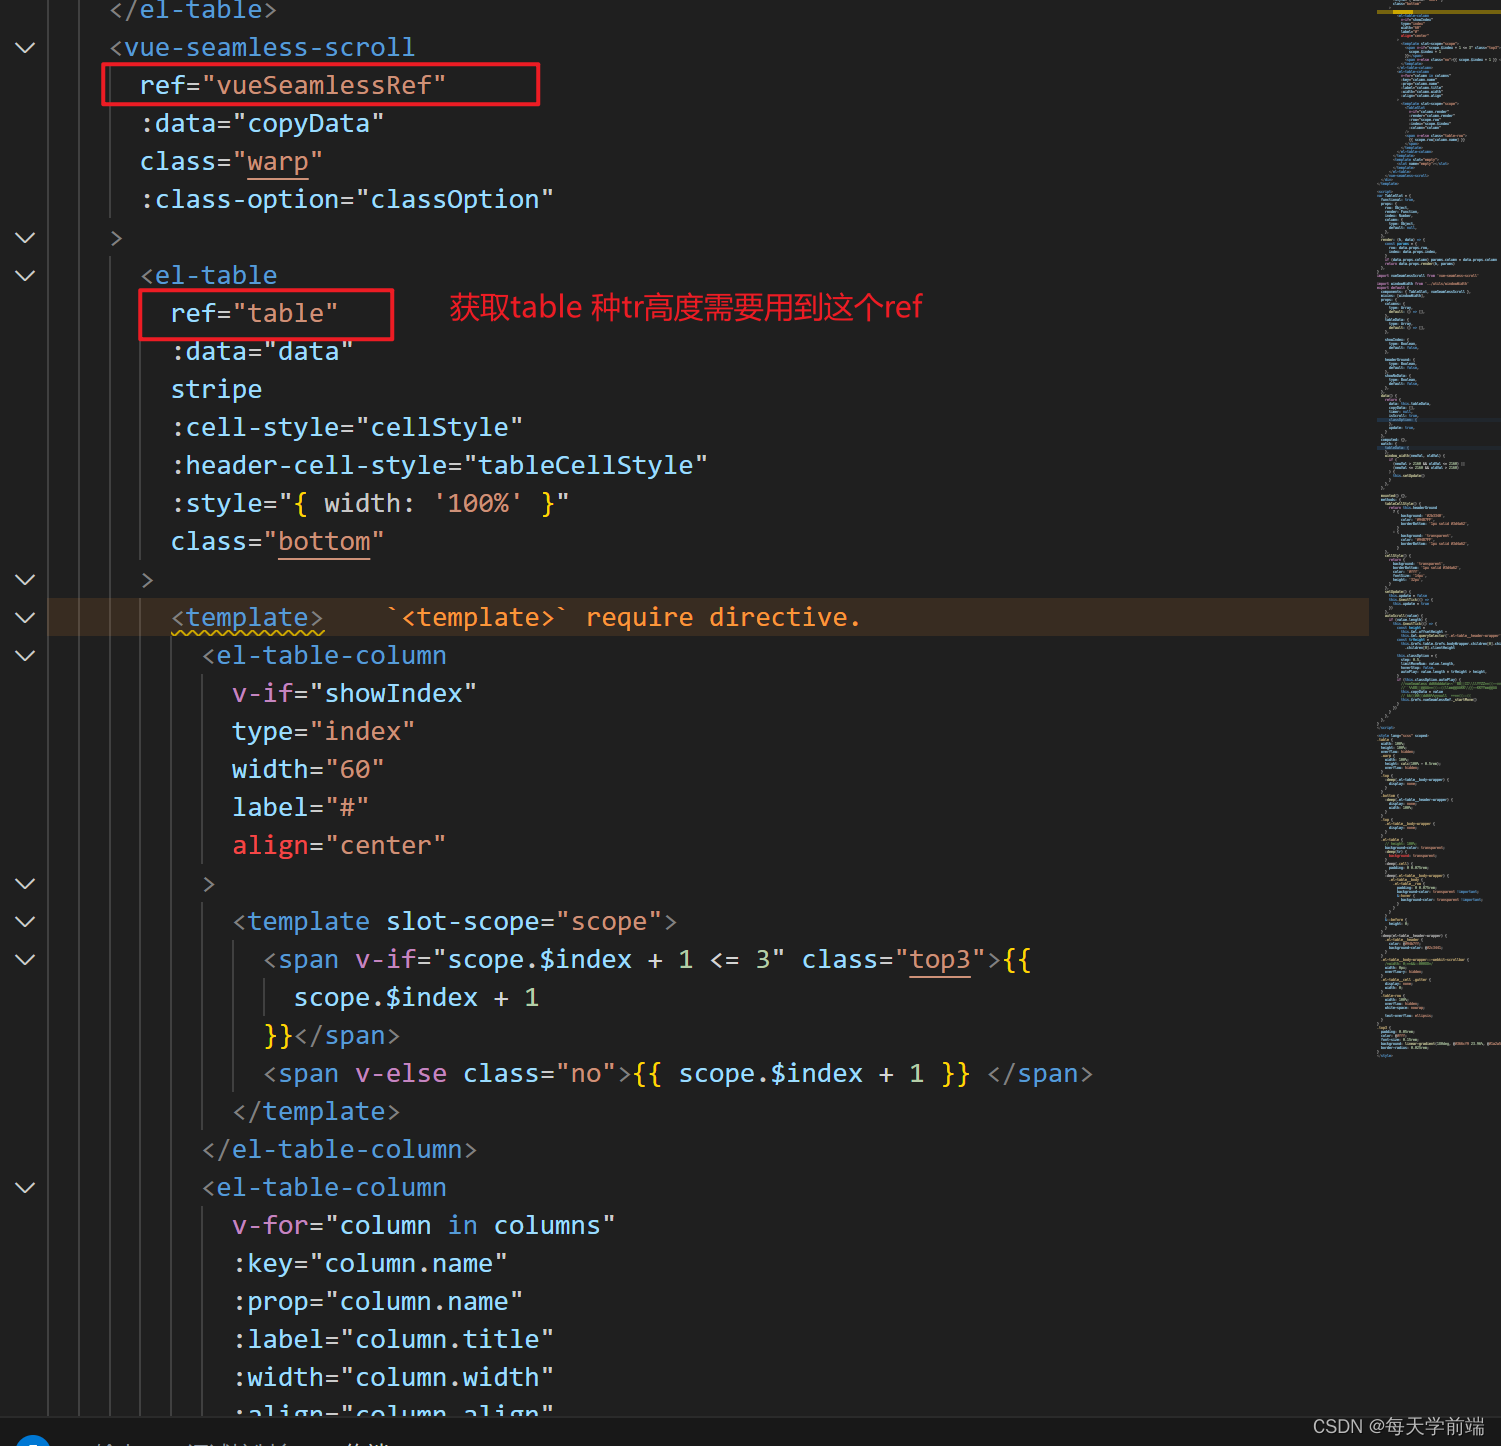
Task: Open the underlined bottom class definition
Action: click(x=323, y=541)
